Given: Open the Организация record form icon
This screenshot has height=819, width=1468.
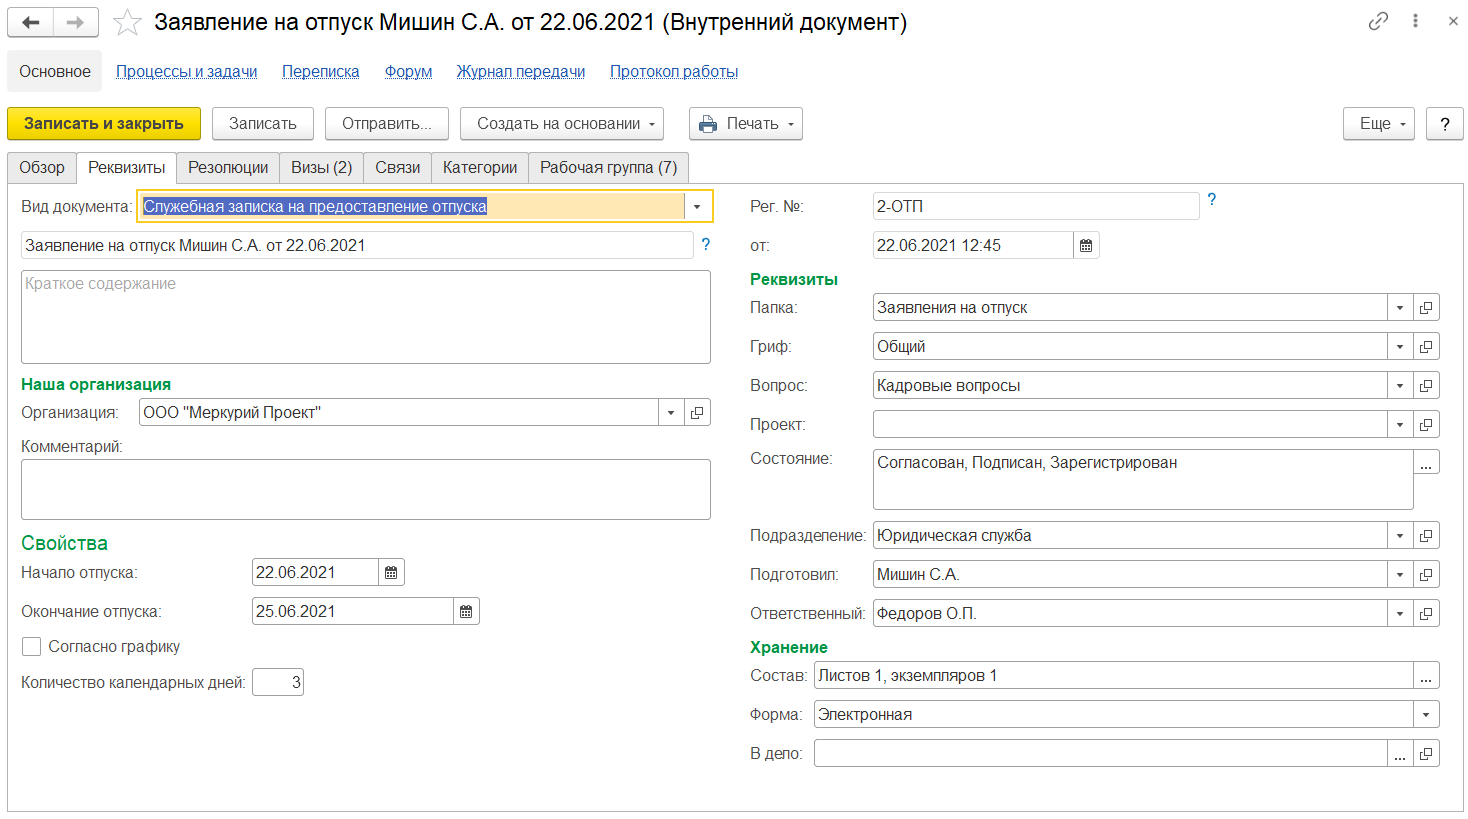Looking at the screenshot, I should pyautogui.click(x=697, y=413).
